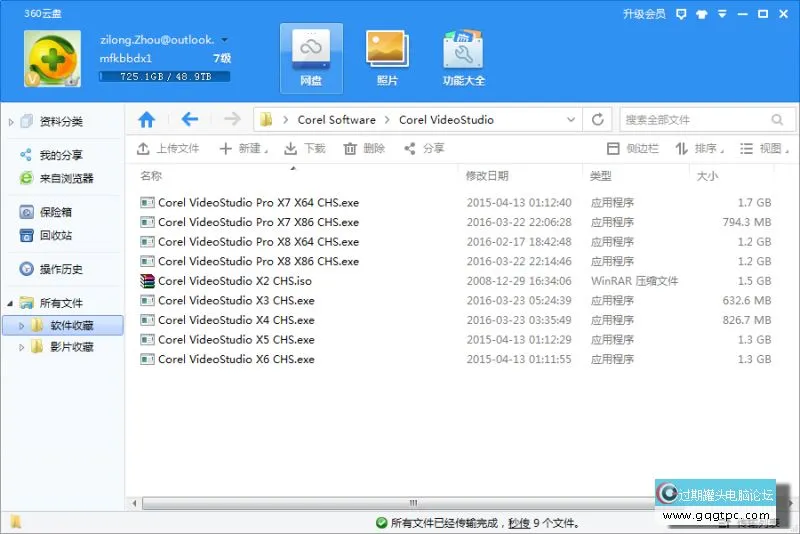Click the folder icon in address bar
The image size is (800, 534).
coord(266,120)
